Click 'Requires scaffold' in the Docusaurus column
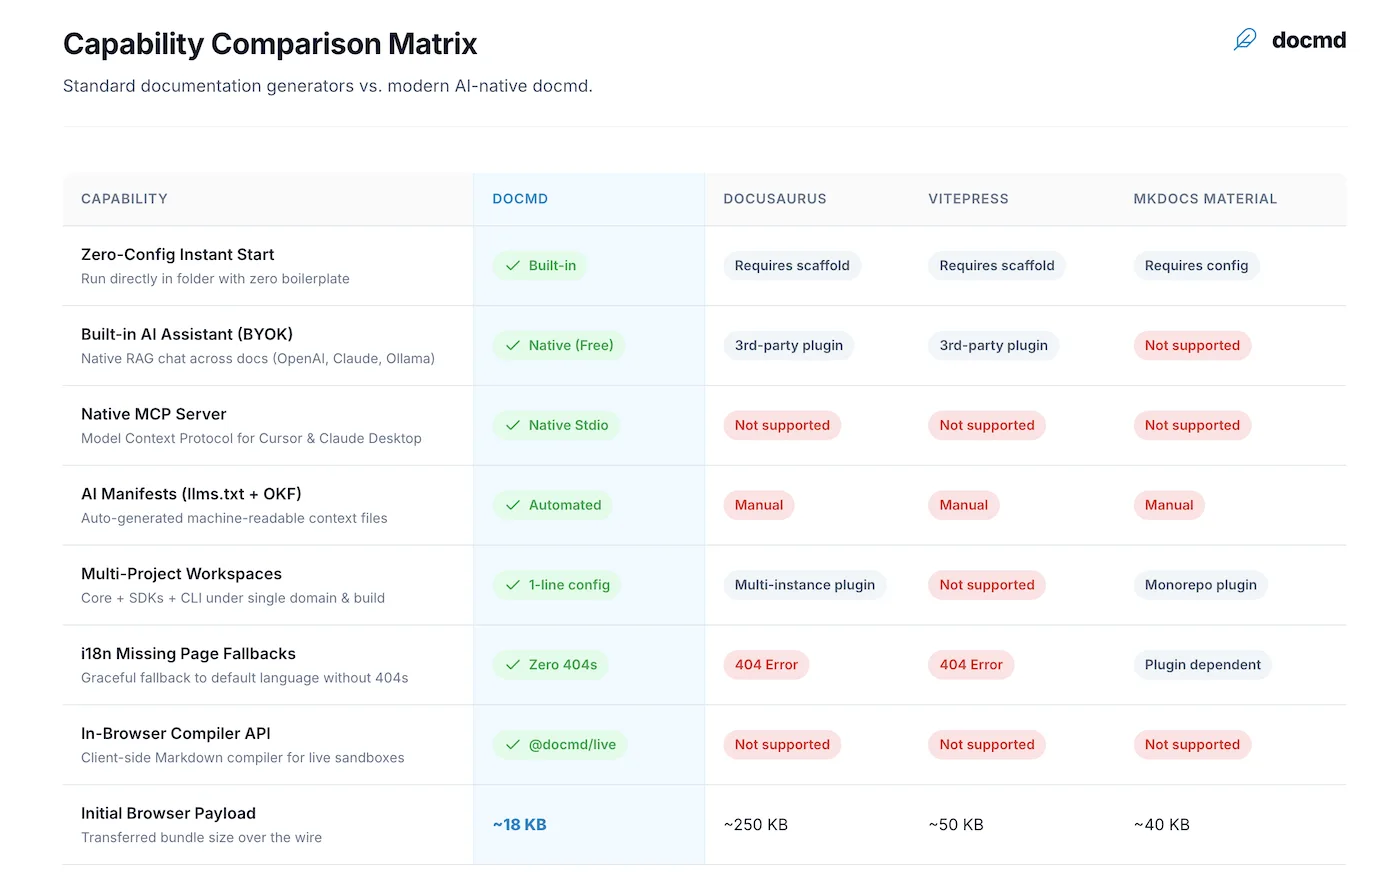Viewport: 1400px width, 877px height. (792, 266)
